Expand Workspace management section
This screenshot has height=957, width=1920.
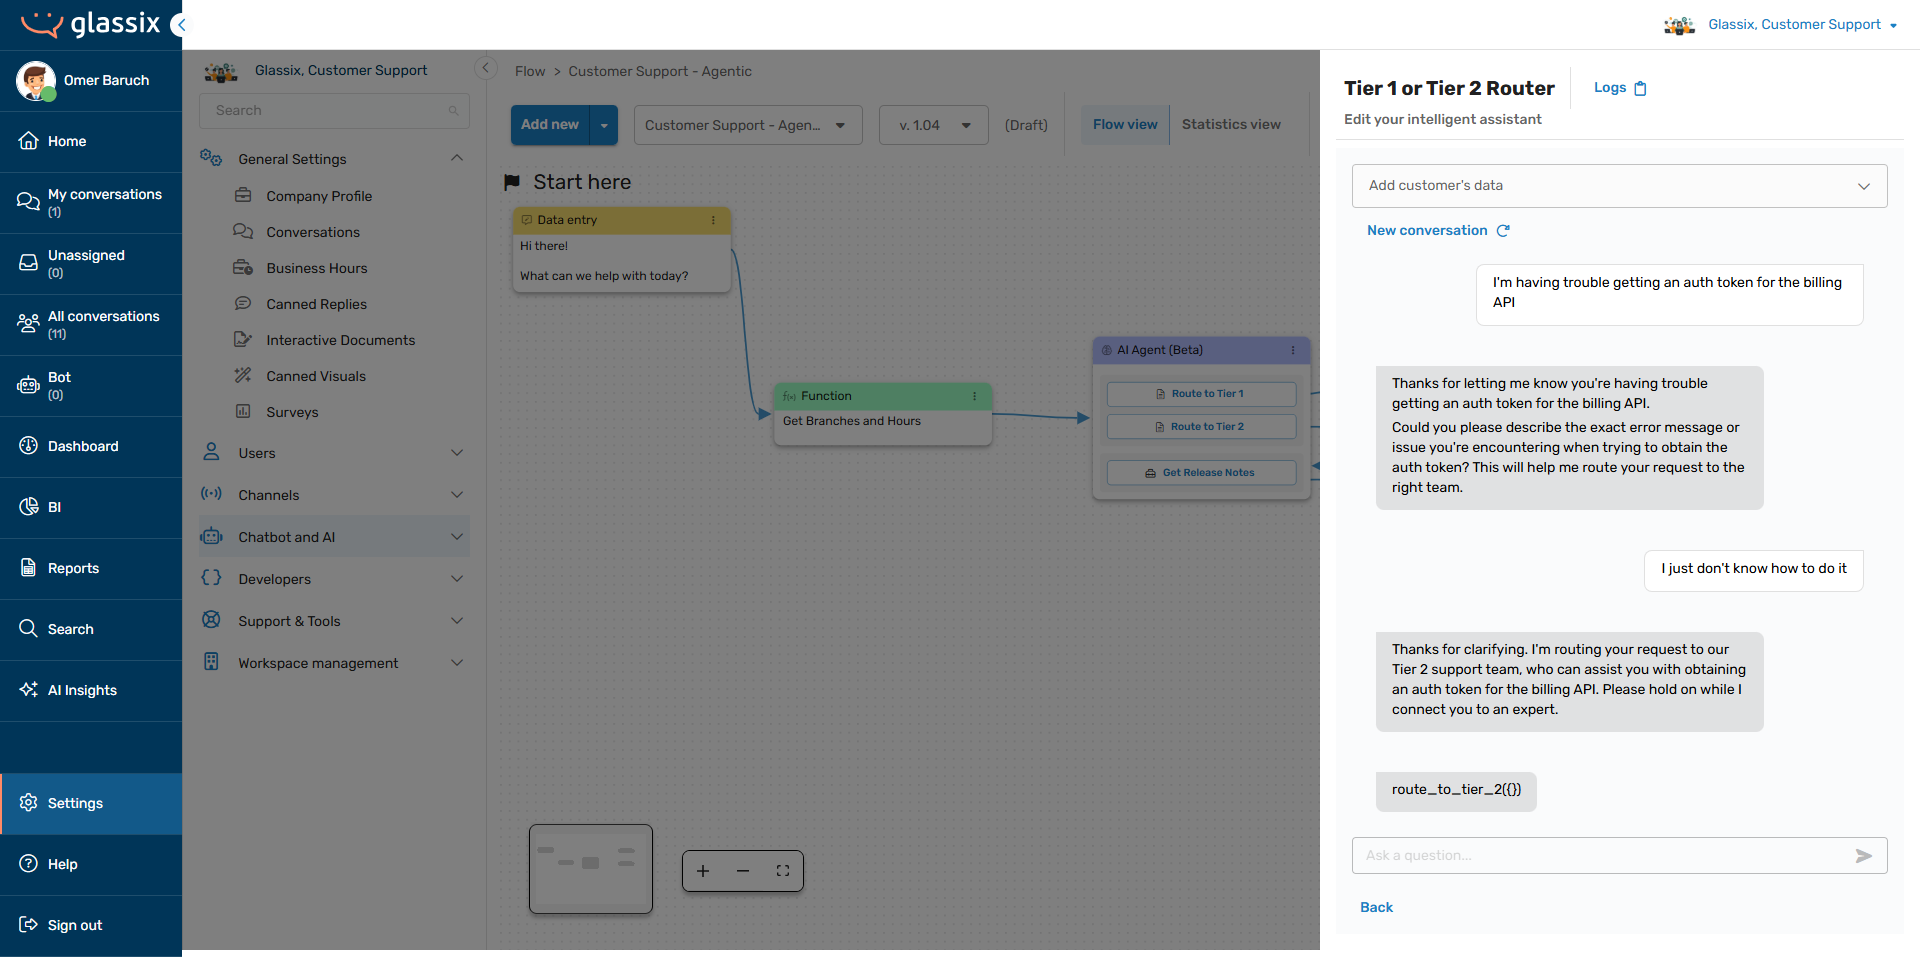pos(457,663)
